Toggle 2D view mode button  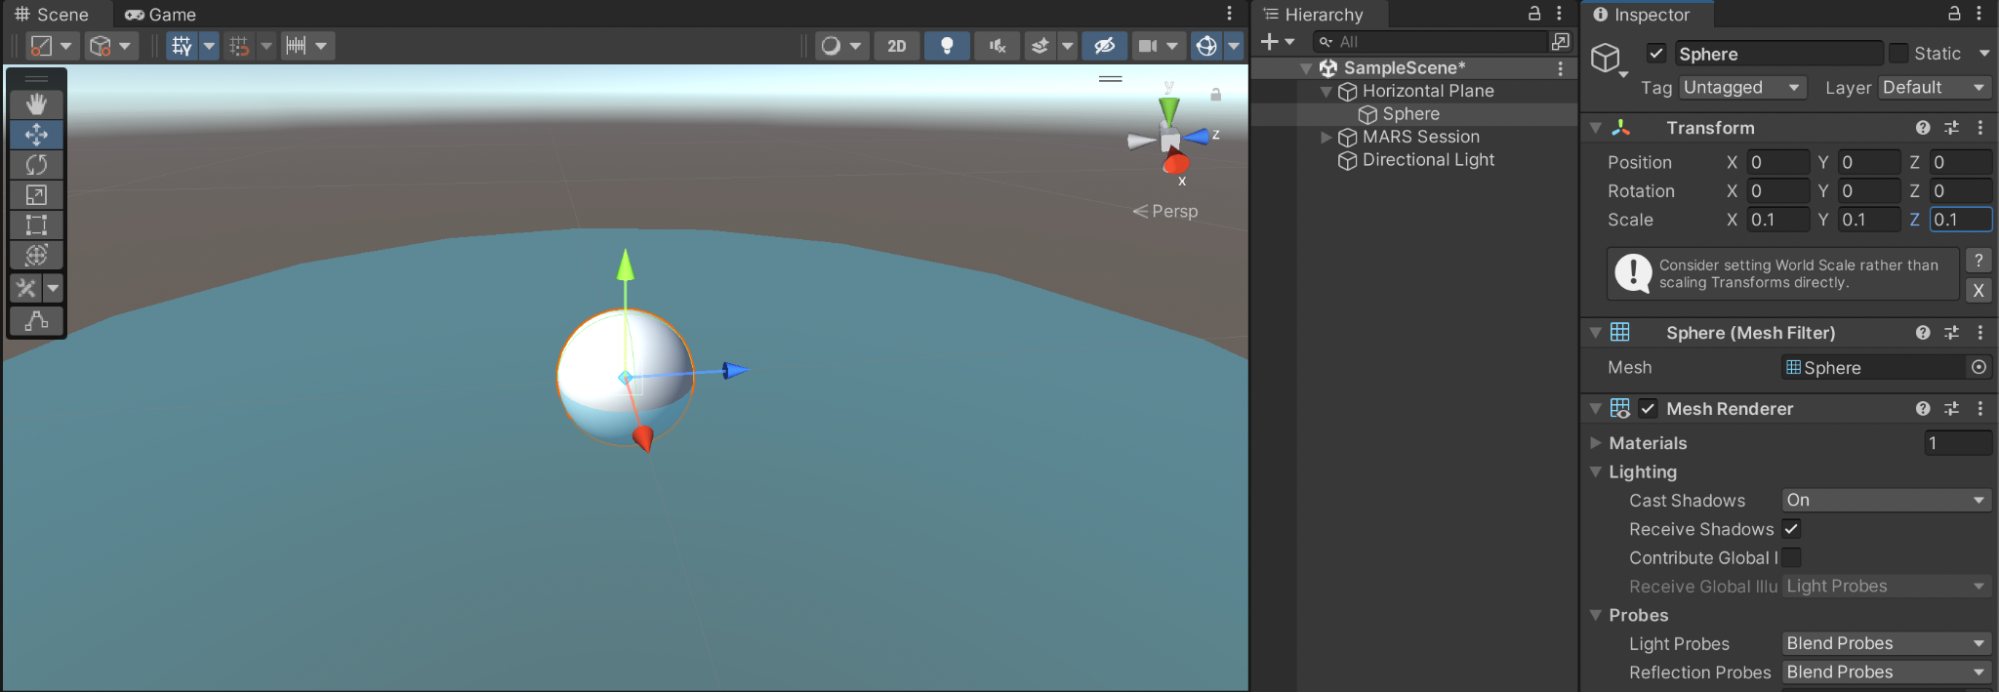click(897, 46)
